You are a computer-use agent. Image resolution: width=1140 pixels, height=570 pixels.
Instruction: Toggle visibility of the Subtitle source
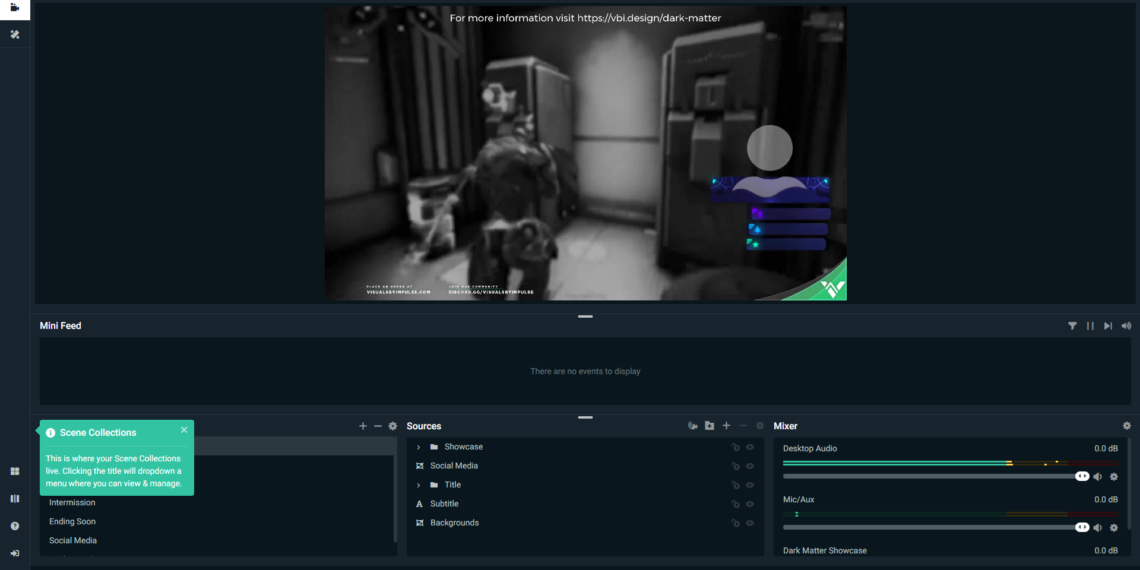(750, 504)
